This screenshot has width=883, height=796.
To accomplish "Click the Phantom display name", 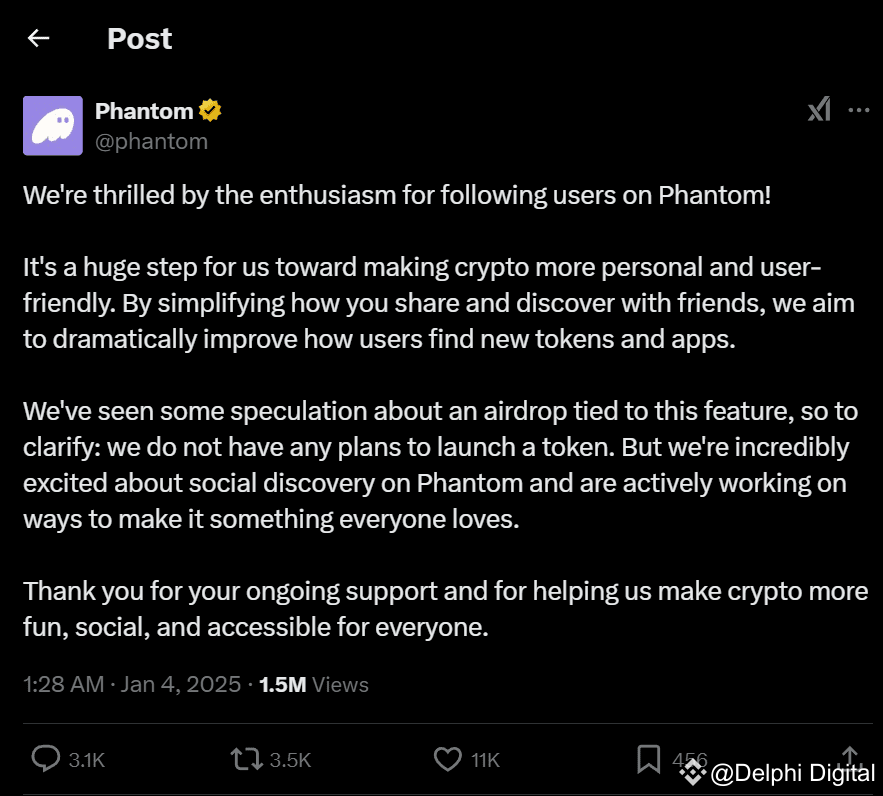I will 144,111.
